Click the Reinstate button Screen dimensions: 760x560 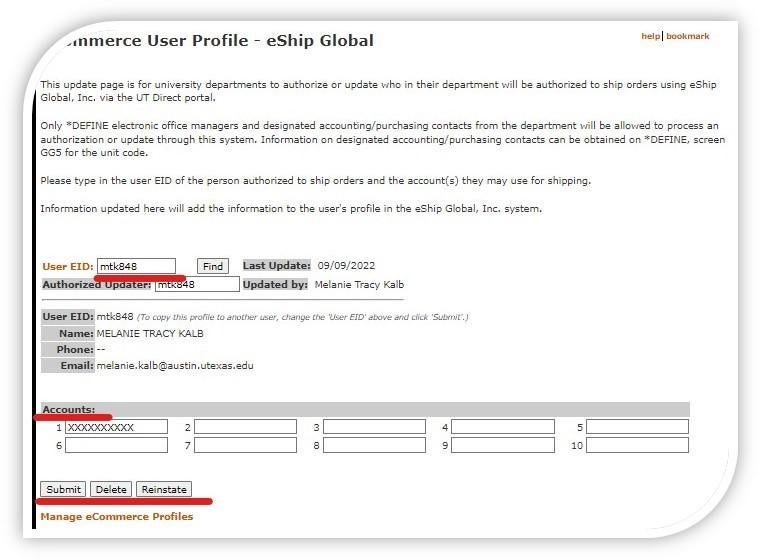pos(164,489)
